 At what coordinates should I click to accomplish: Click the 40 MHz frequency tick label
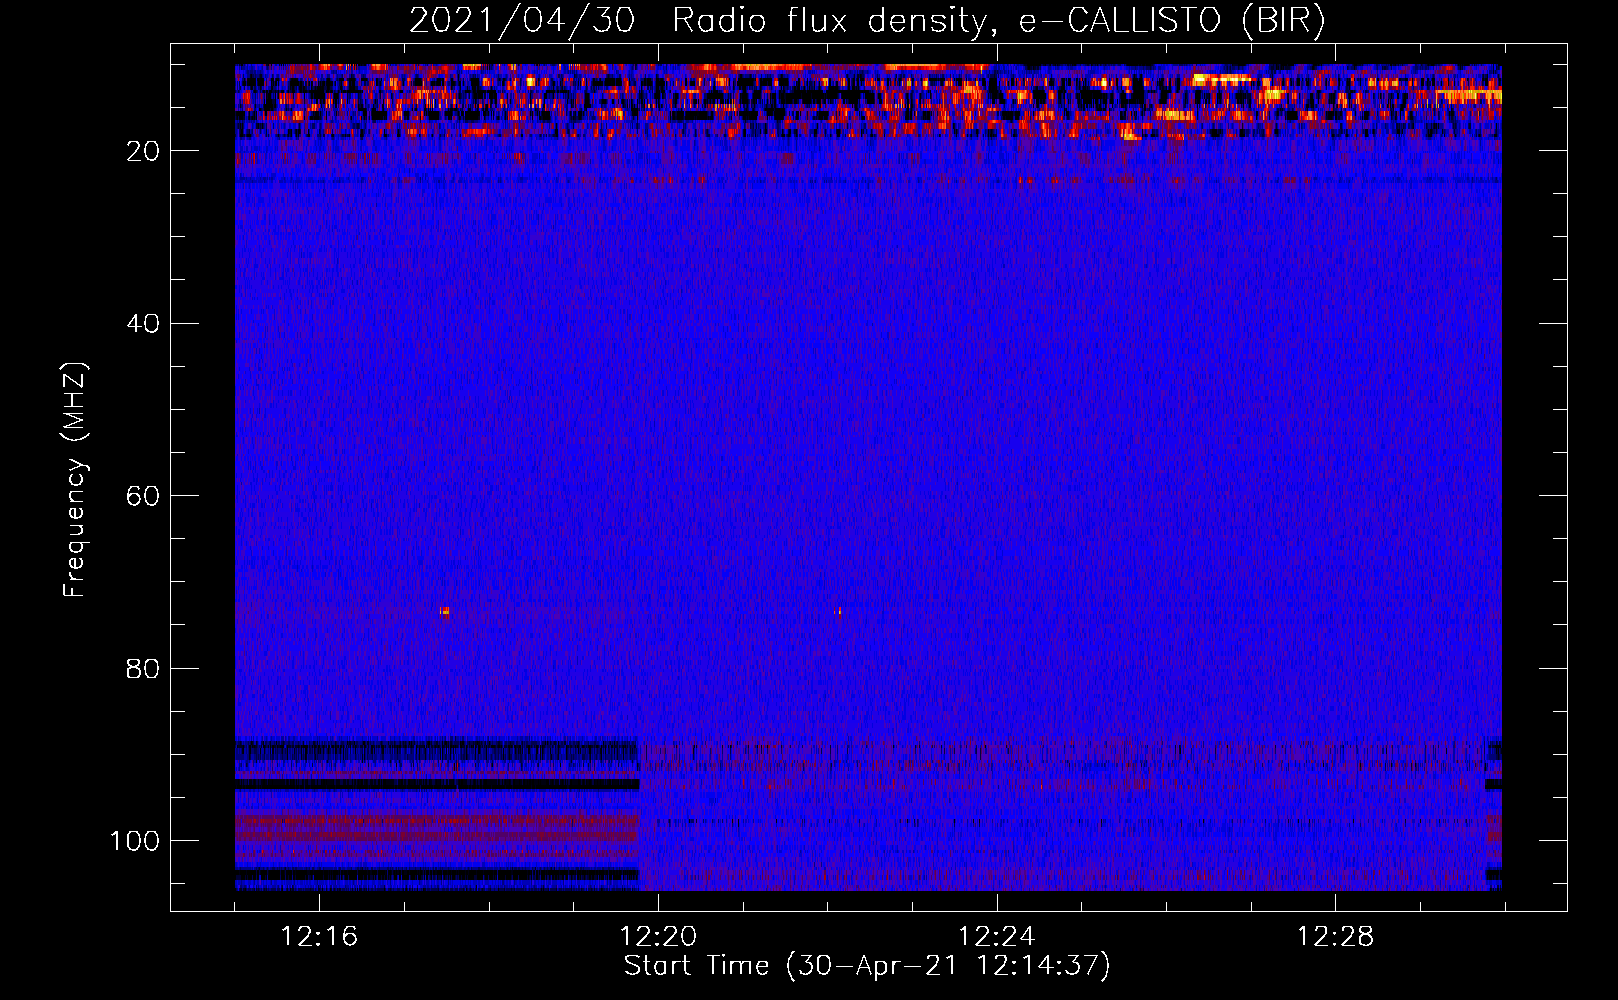(x=144, y=323)
